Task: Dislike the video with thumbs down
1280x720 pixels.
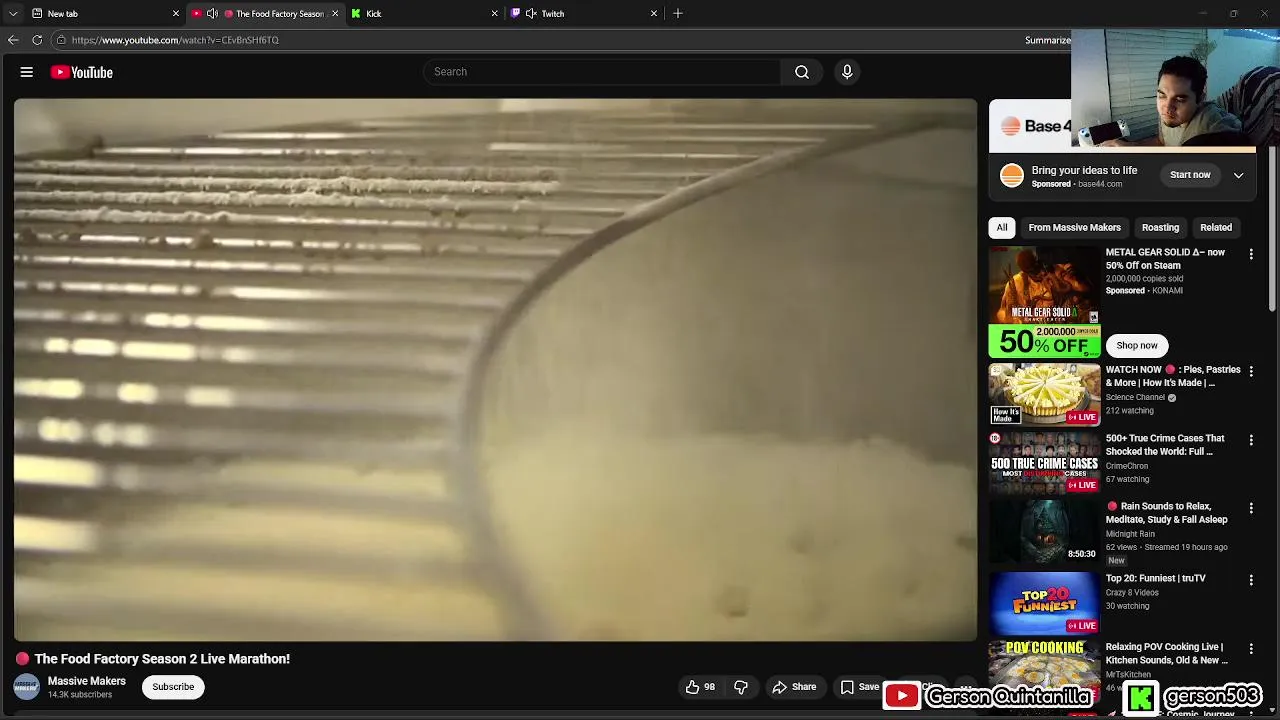Action: pyautogui.click(x=741, y=687)
